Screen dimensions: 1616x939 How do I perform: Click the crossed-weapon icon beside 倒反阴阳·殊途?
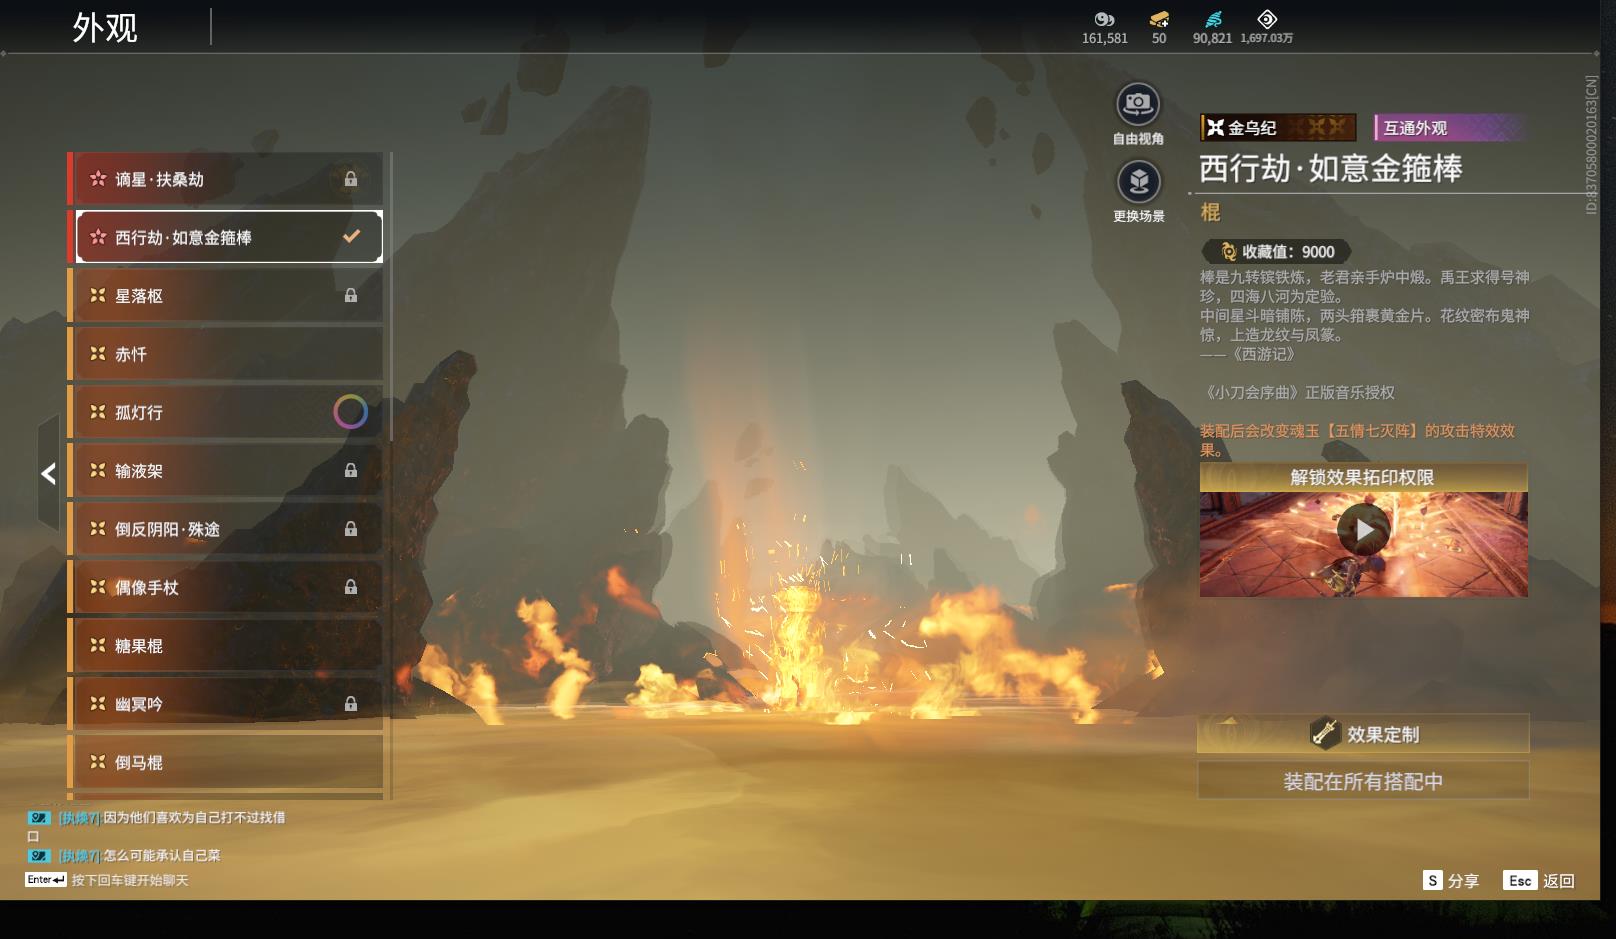[x=98, y=529]
